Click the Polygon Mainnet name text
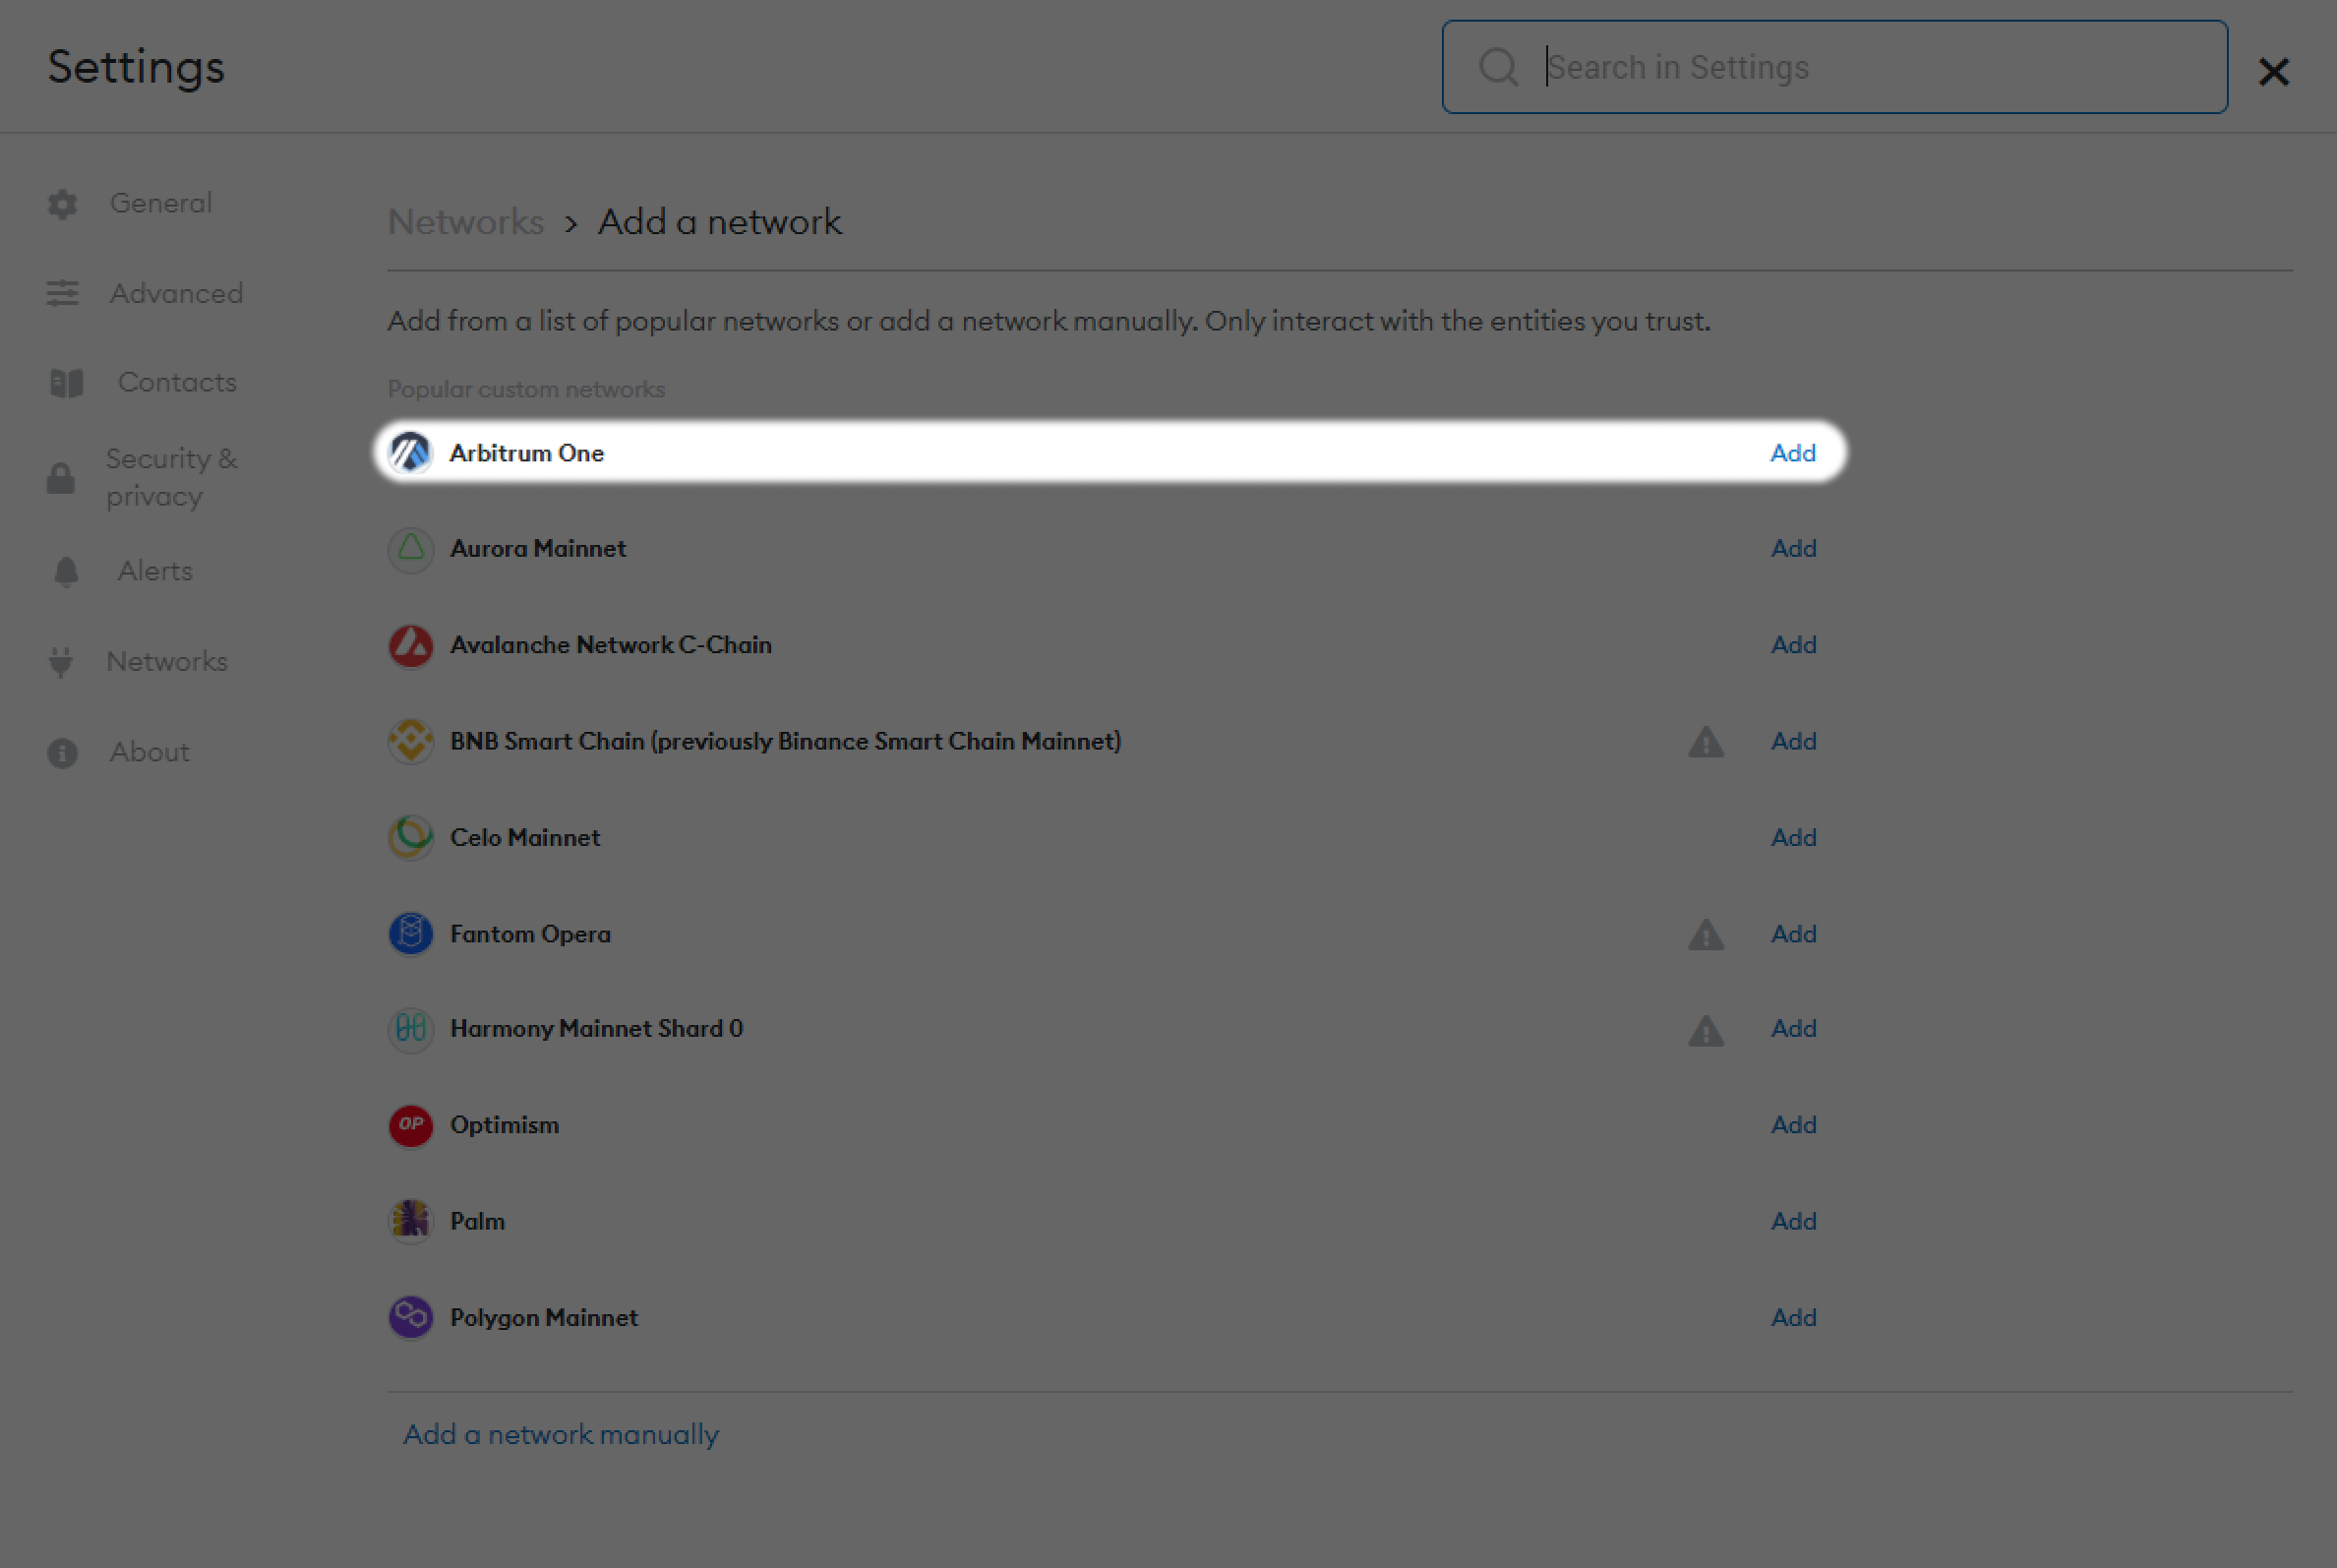 pos(544,1318)
